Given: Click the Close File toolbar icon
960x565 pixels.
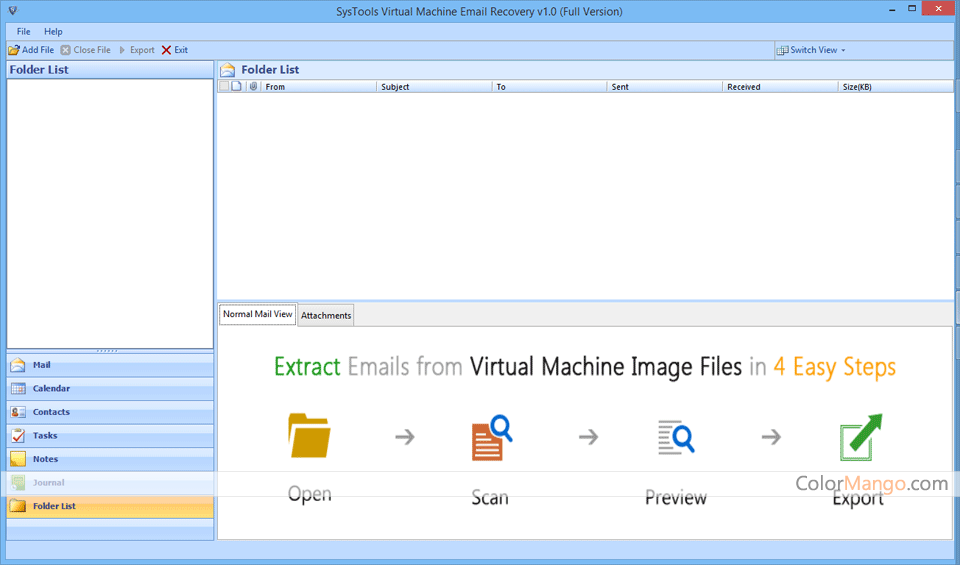Looking at the screenshot, I should coord(66,50).
